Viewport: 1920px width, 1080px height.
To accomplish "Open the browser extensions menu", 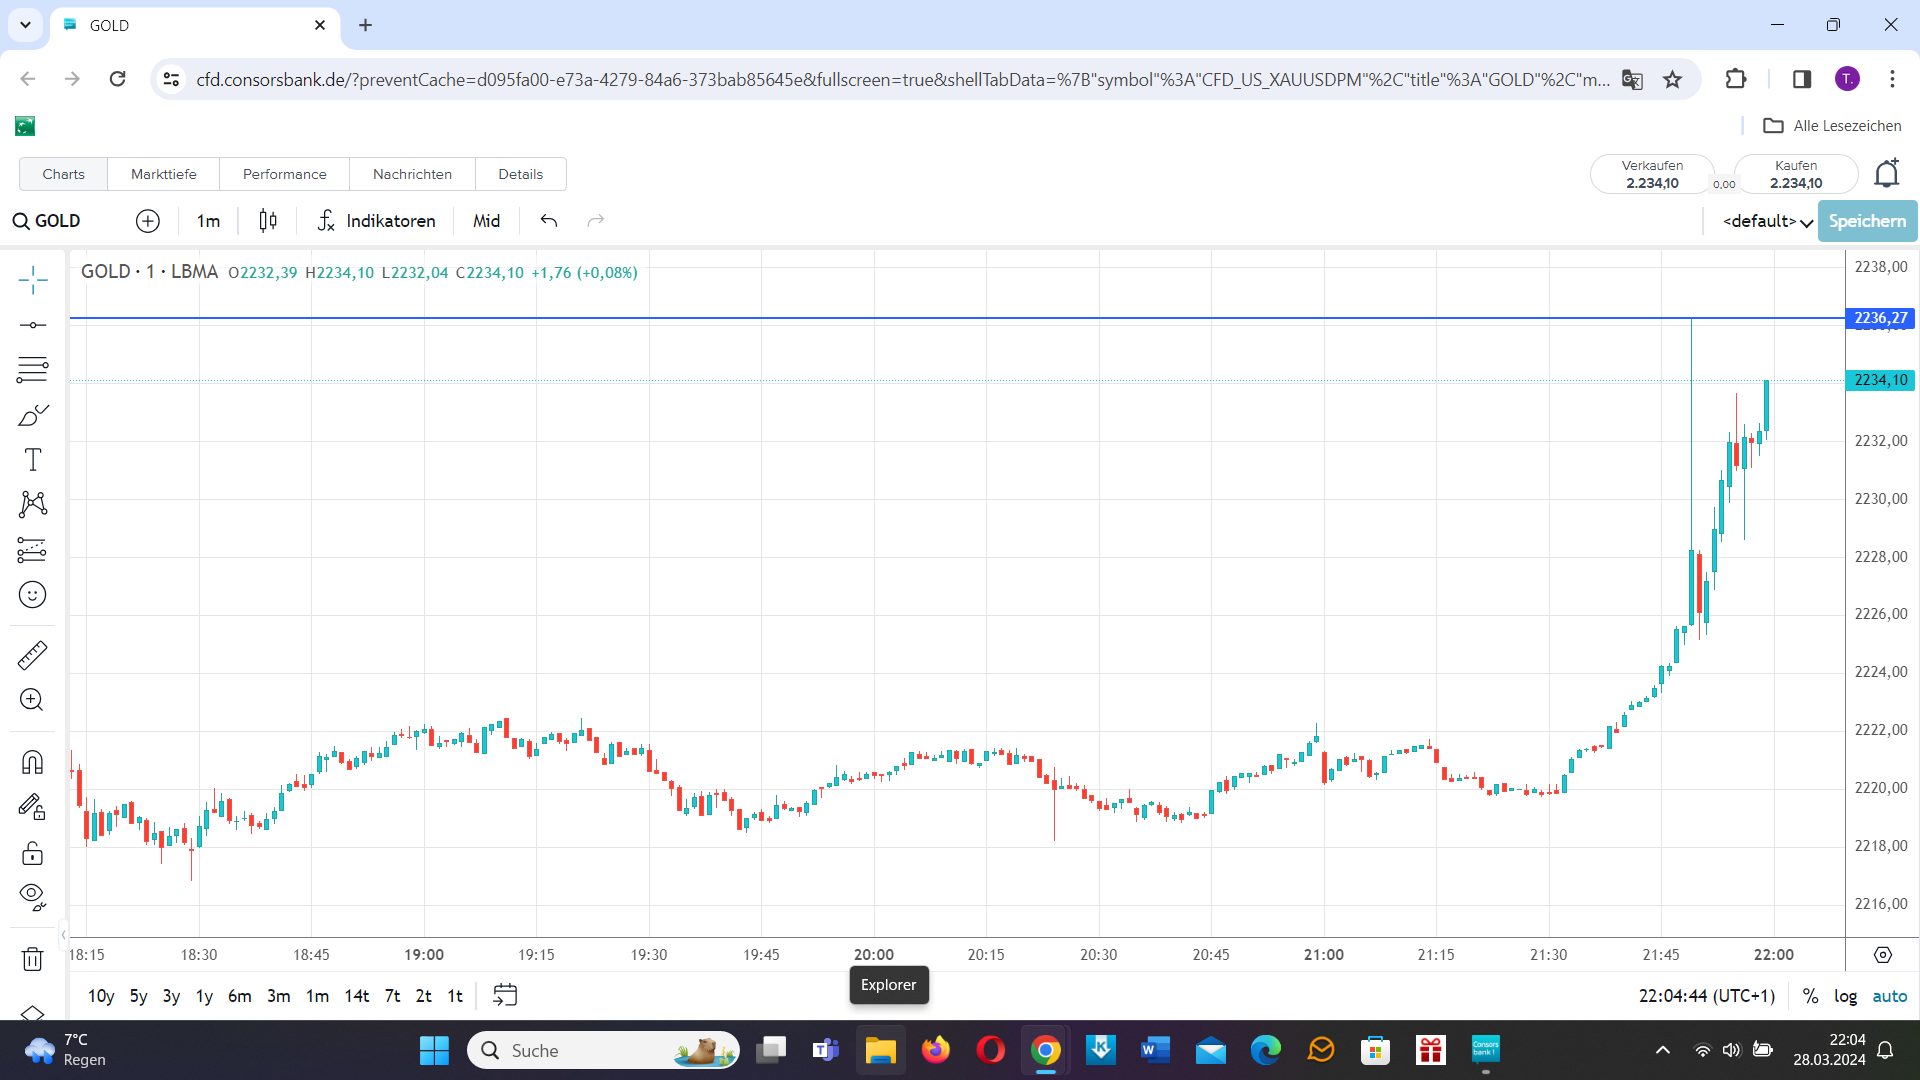I will (x=1736, y=79).
